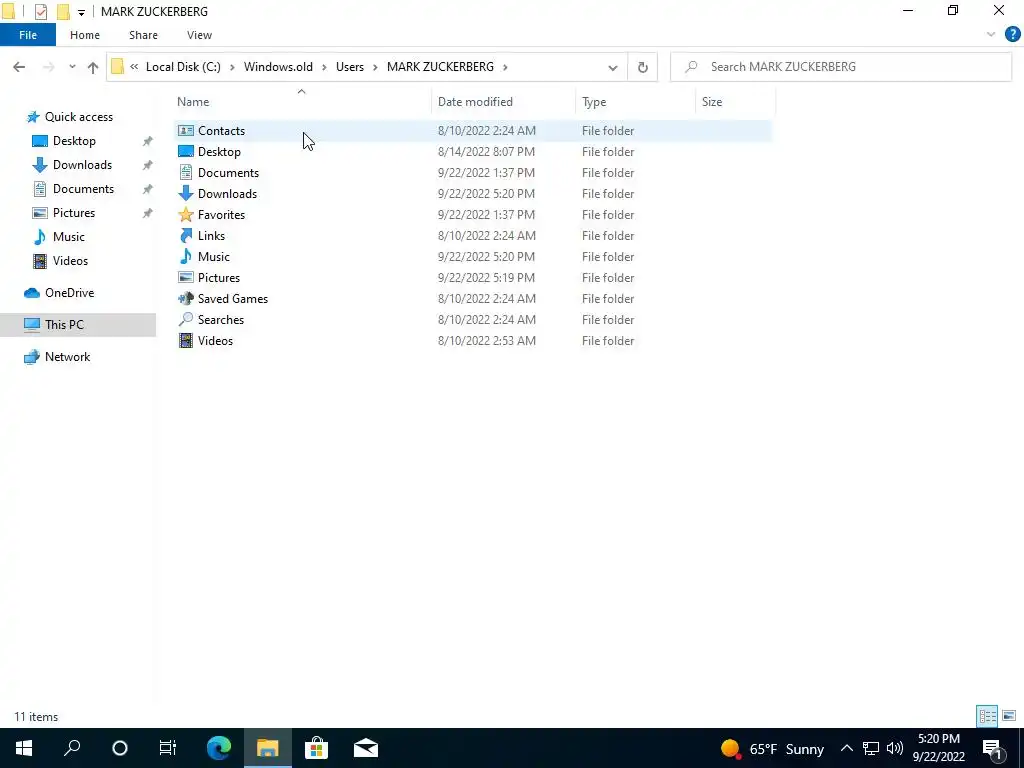Open Windows Start menu

tap(24, 748)
